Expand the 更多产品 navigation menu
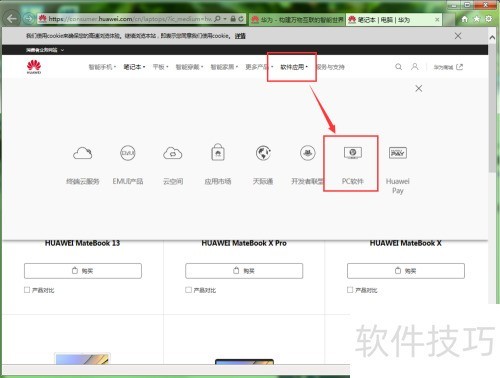 click(x=259, y=67)
